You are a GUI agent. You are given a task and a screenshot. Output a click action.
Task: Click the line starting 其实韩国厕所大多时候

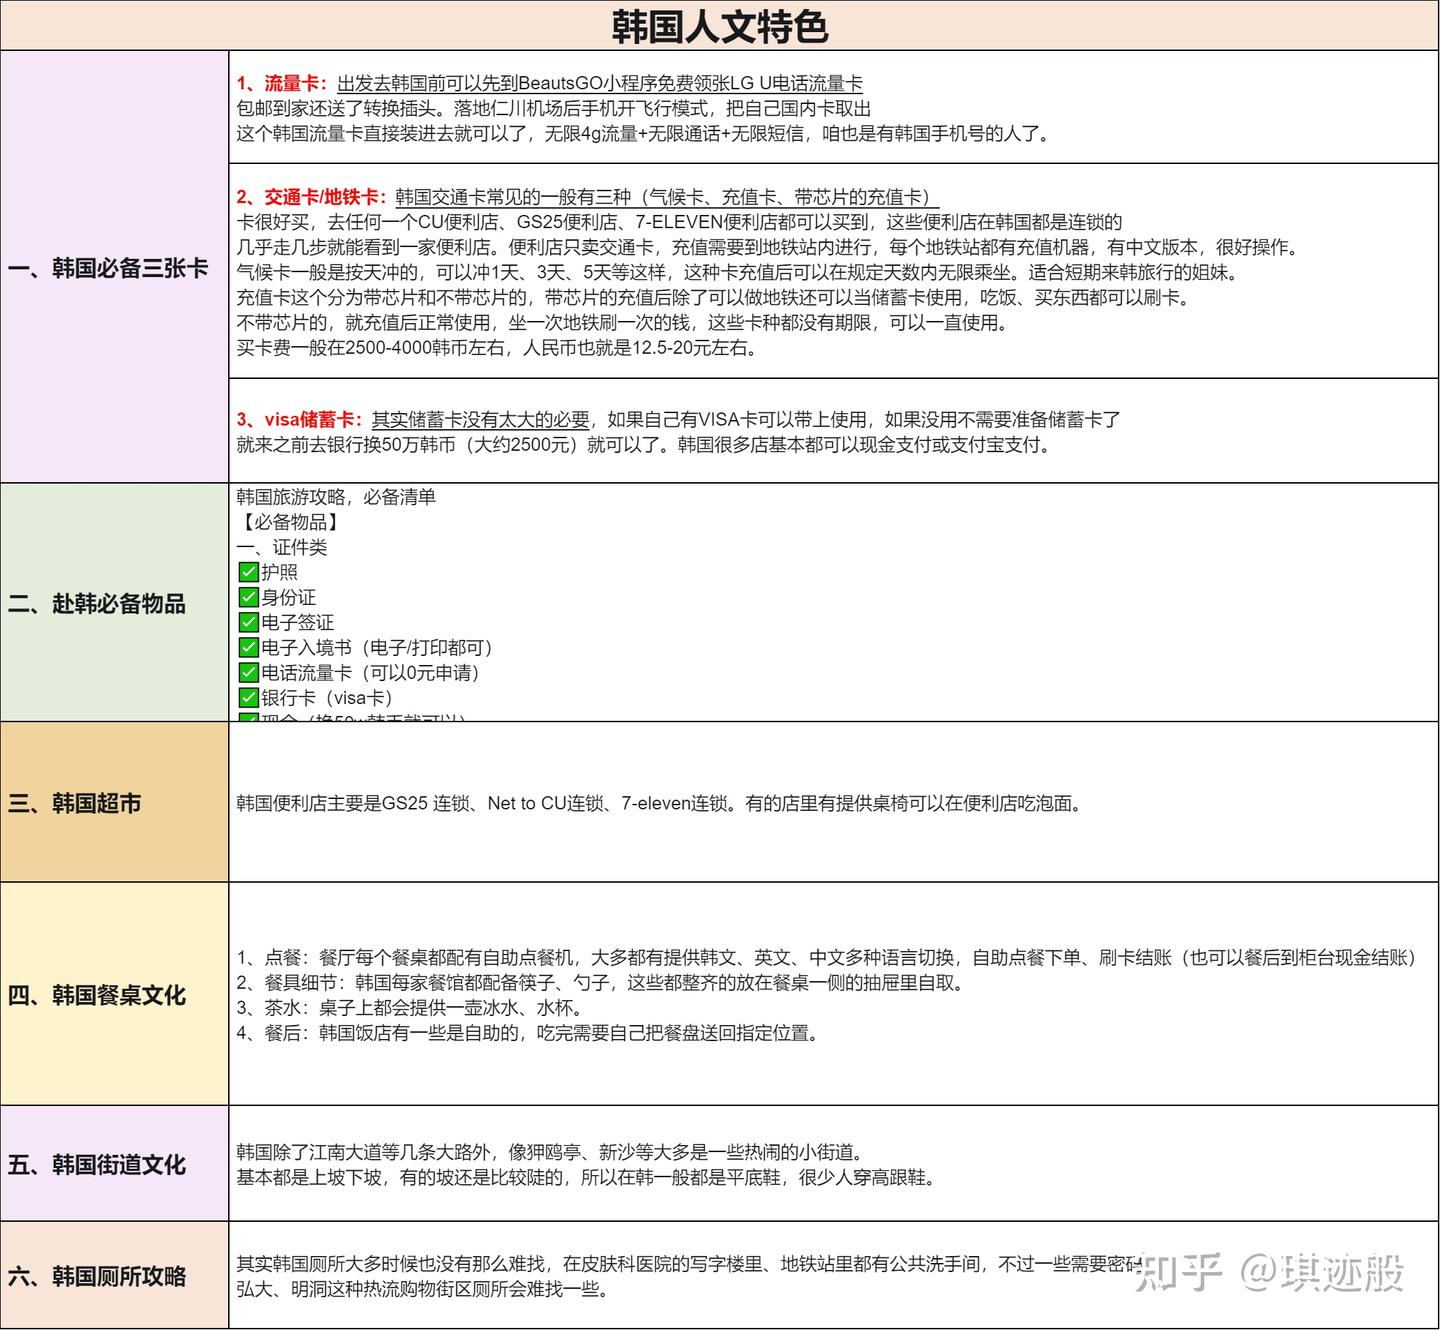[x=689, y=1264]
